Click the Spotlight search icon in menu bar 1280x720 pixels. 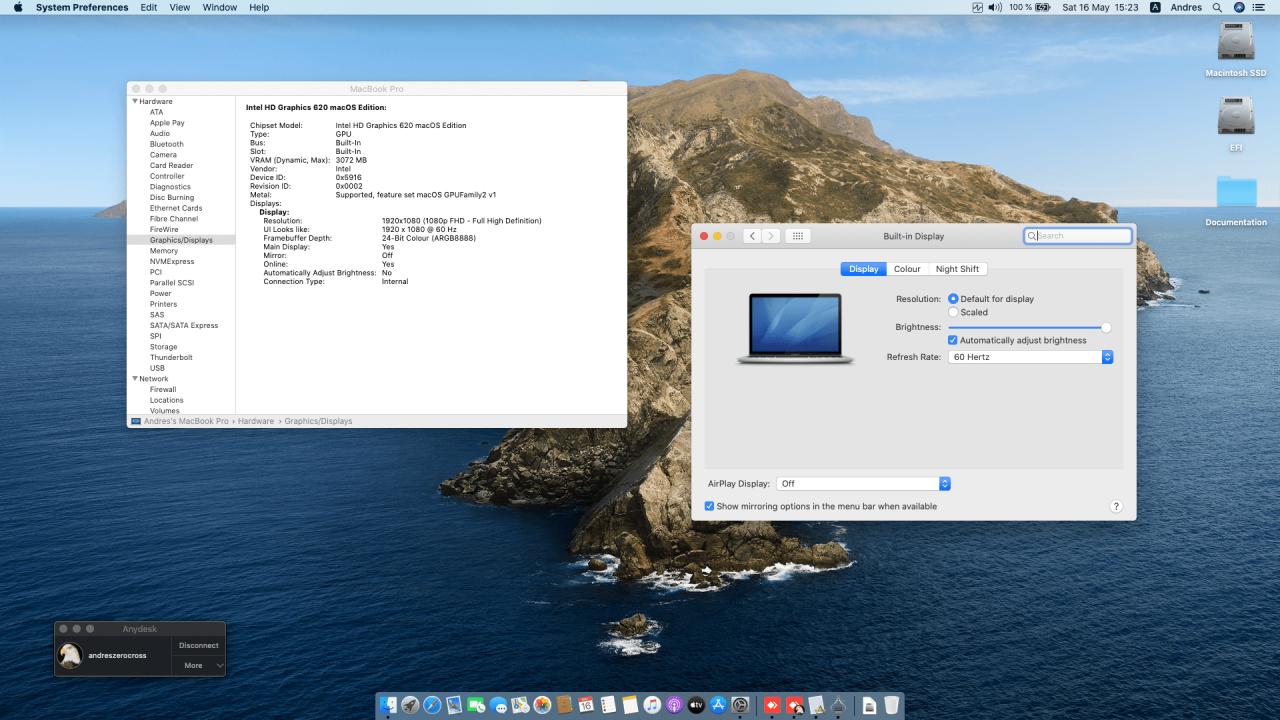(1217, 7)
